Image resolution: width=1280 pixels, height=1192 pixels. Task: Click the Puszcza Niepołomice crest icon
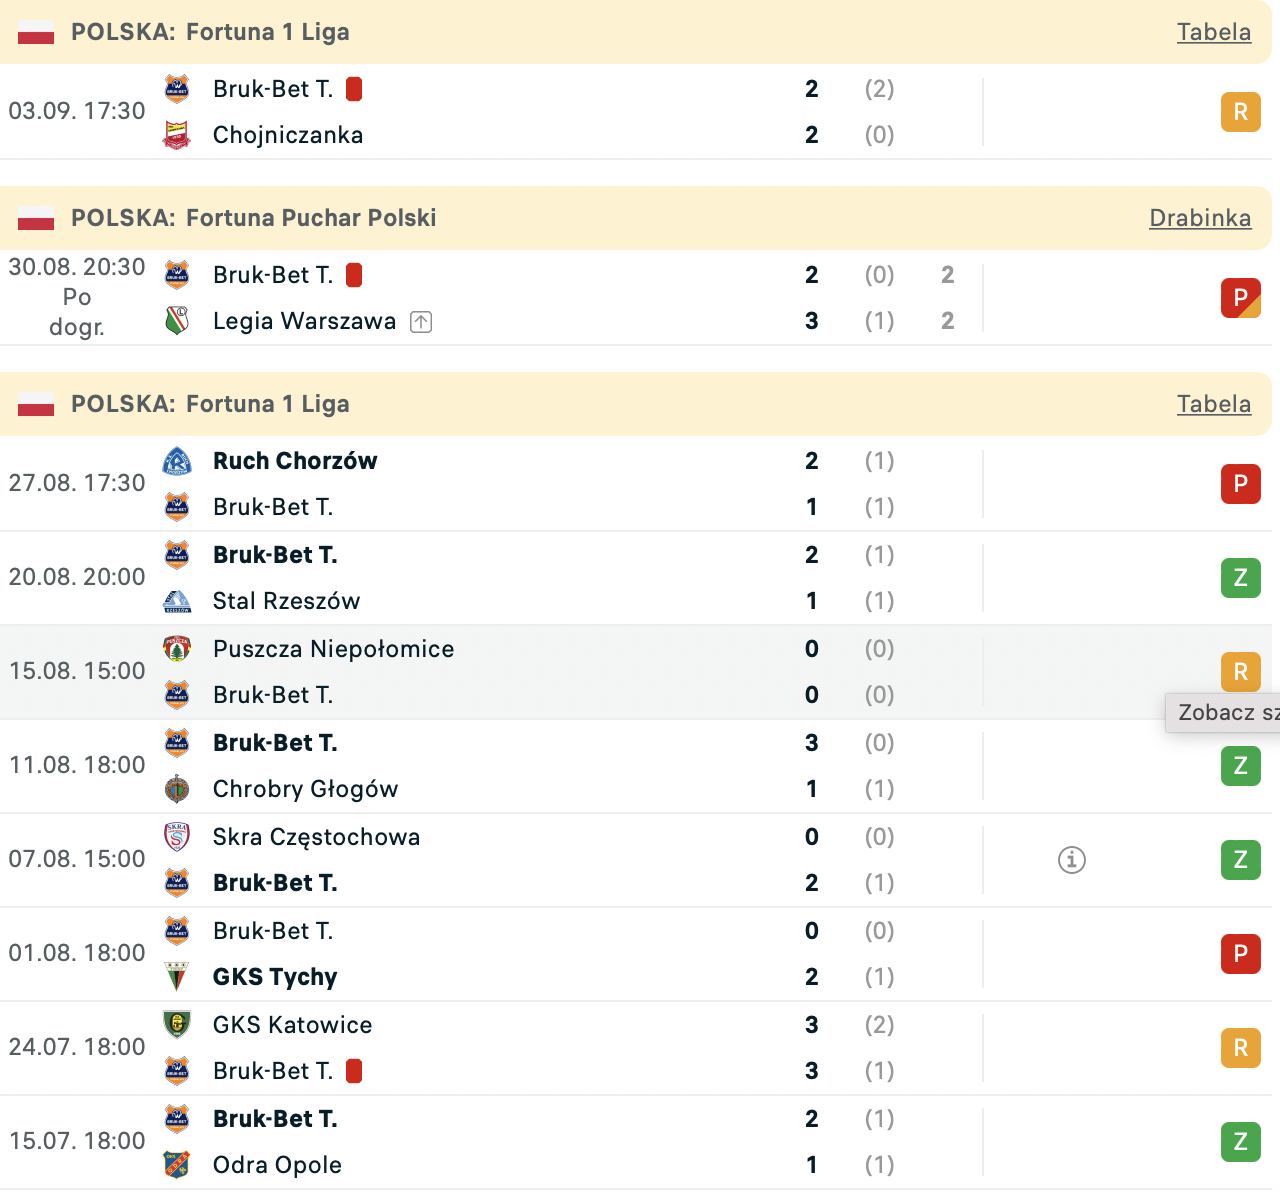click(177, 649)
